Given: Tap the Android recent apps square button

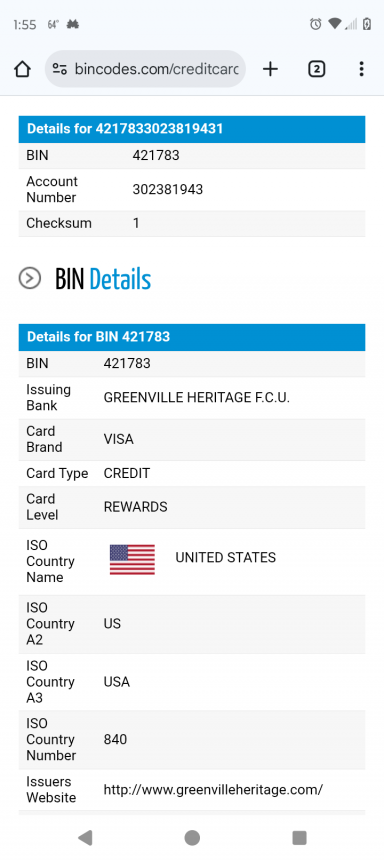Looking at the screenshot, I should [300, 838].
